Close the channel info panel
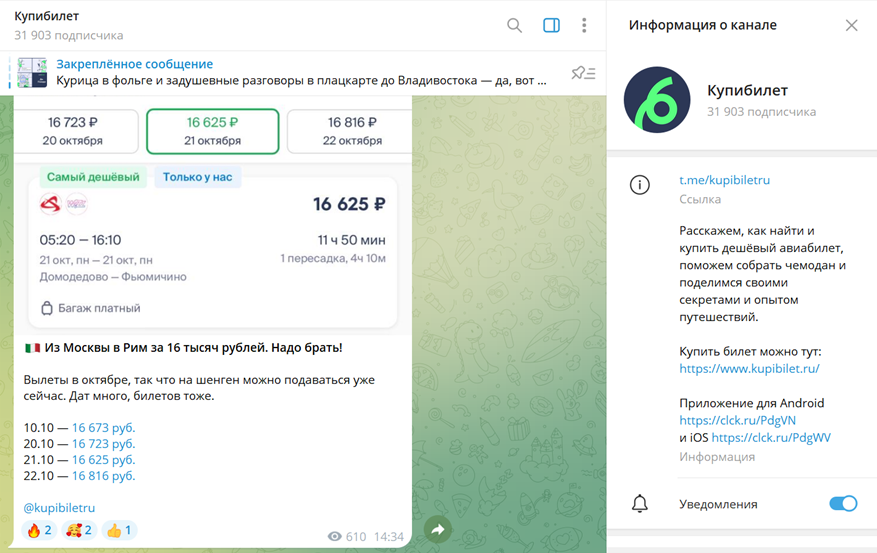 851,25
